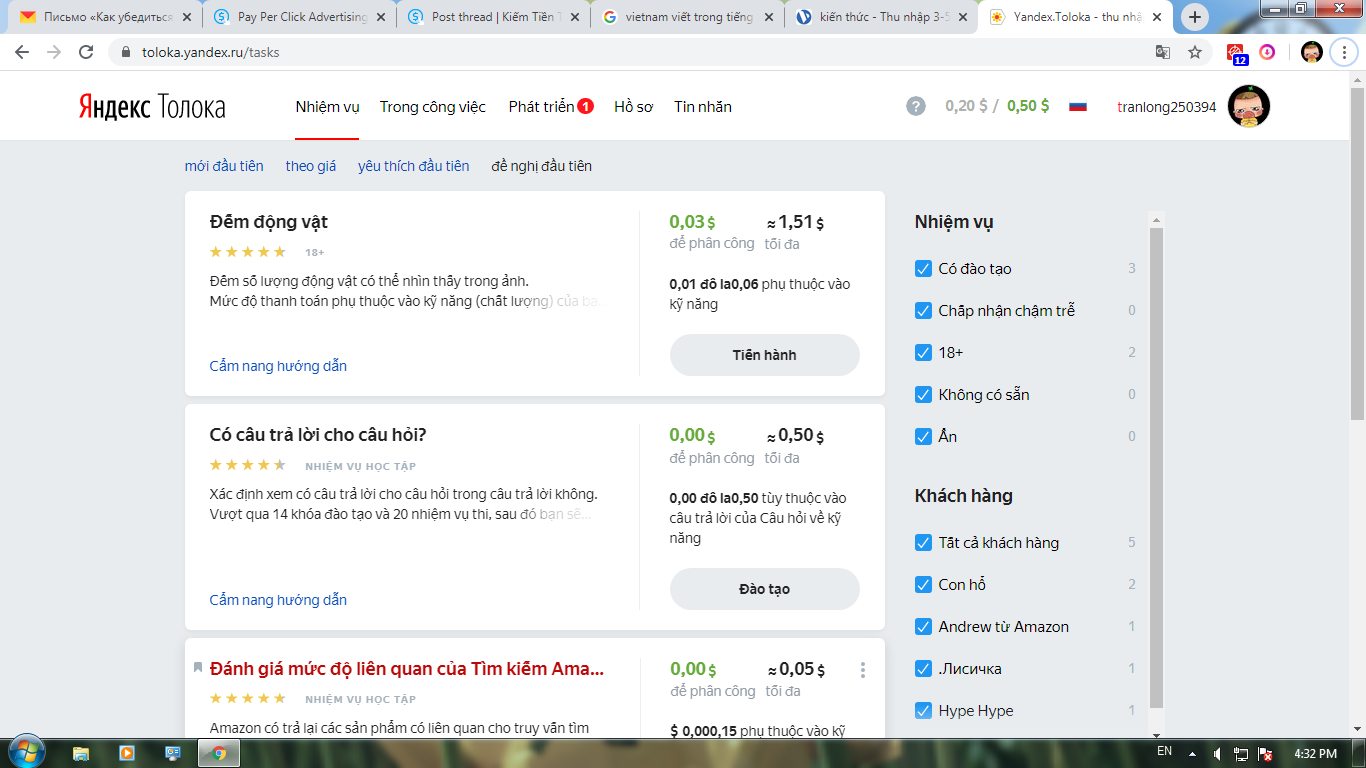Sort tasks by theo giá
This screenshot has width=1366, height=768.
(311, 166)
